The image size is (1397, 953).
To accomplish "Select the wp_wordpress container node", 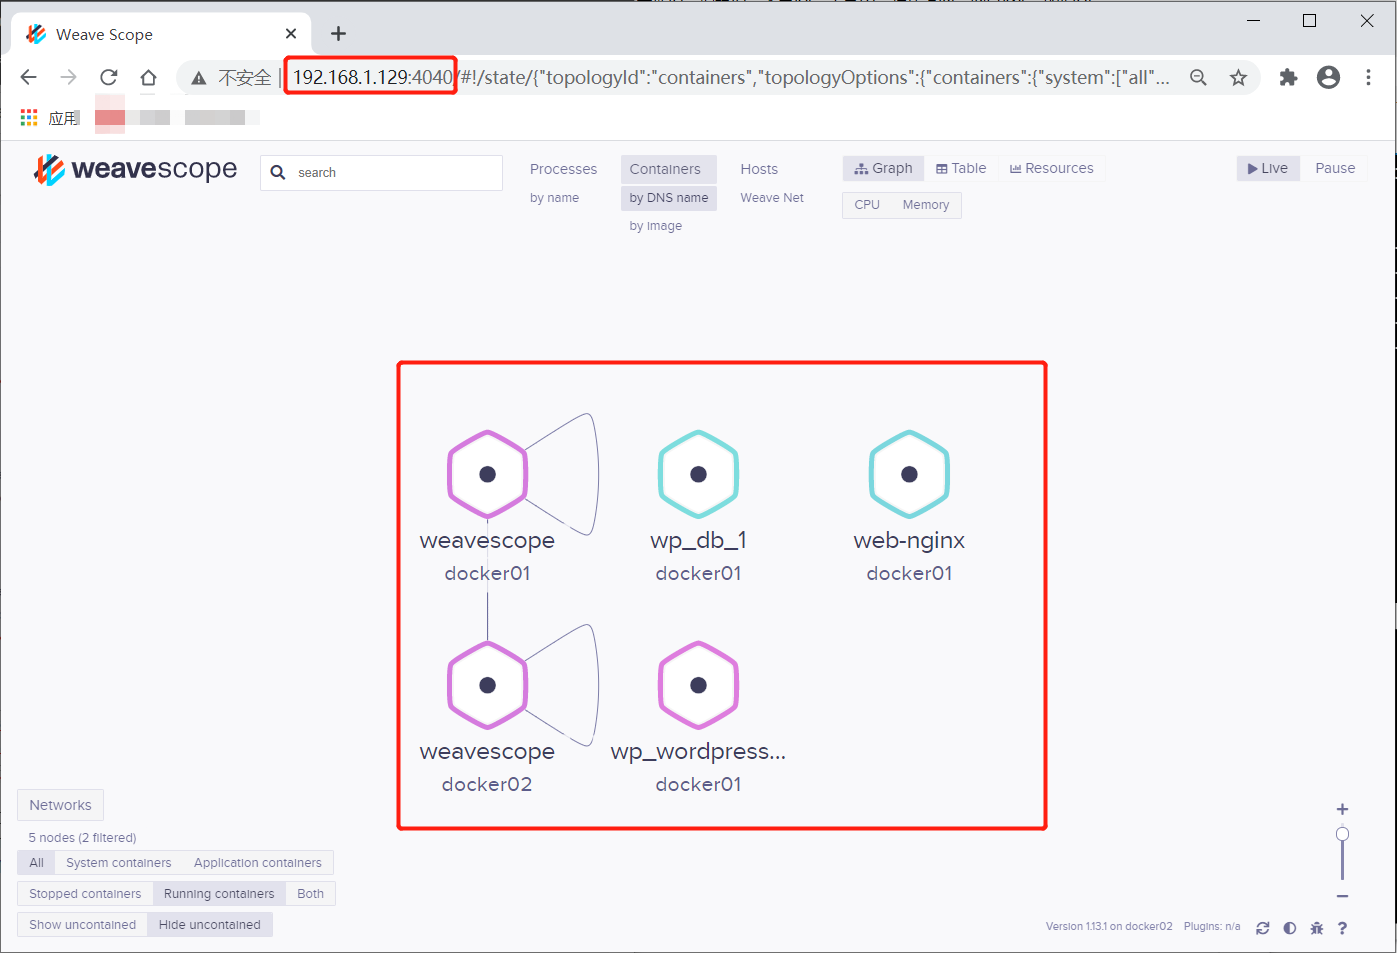I will [x=698, y=686].
